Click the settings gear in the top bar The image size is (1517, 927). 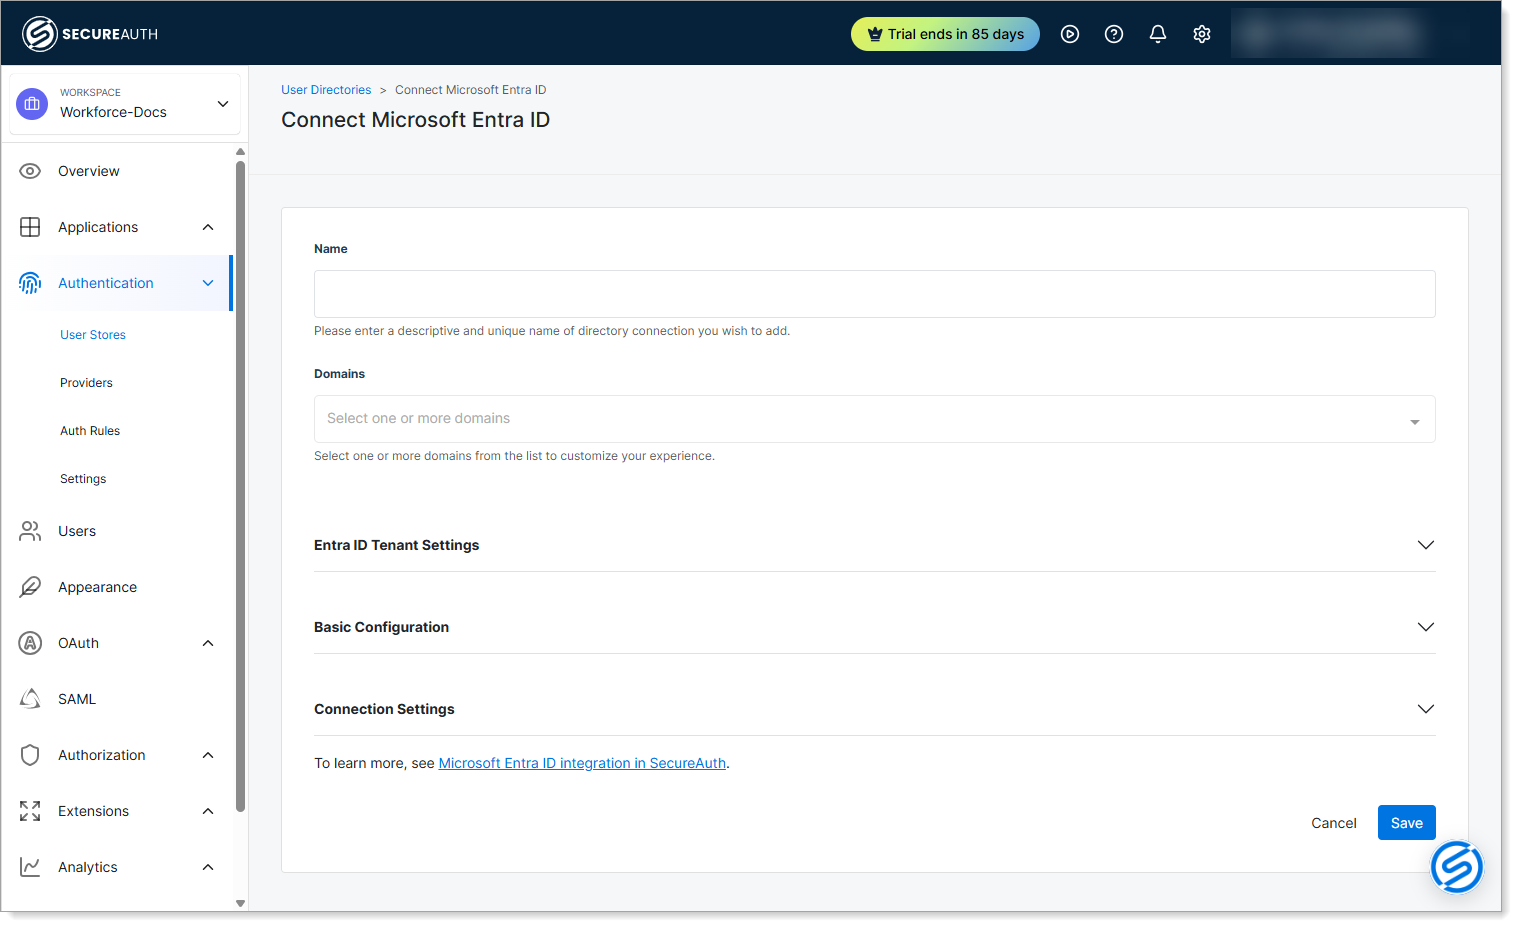[1201, 33]
